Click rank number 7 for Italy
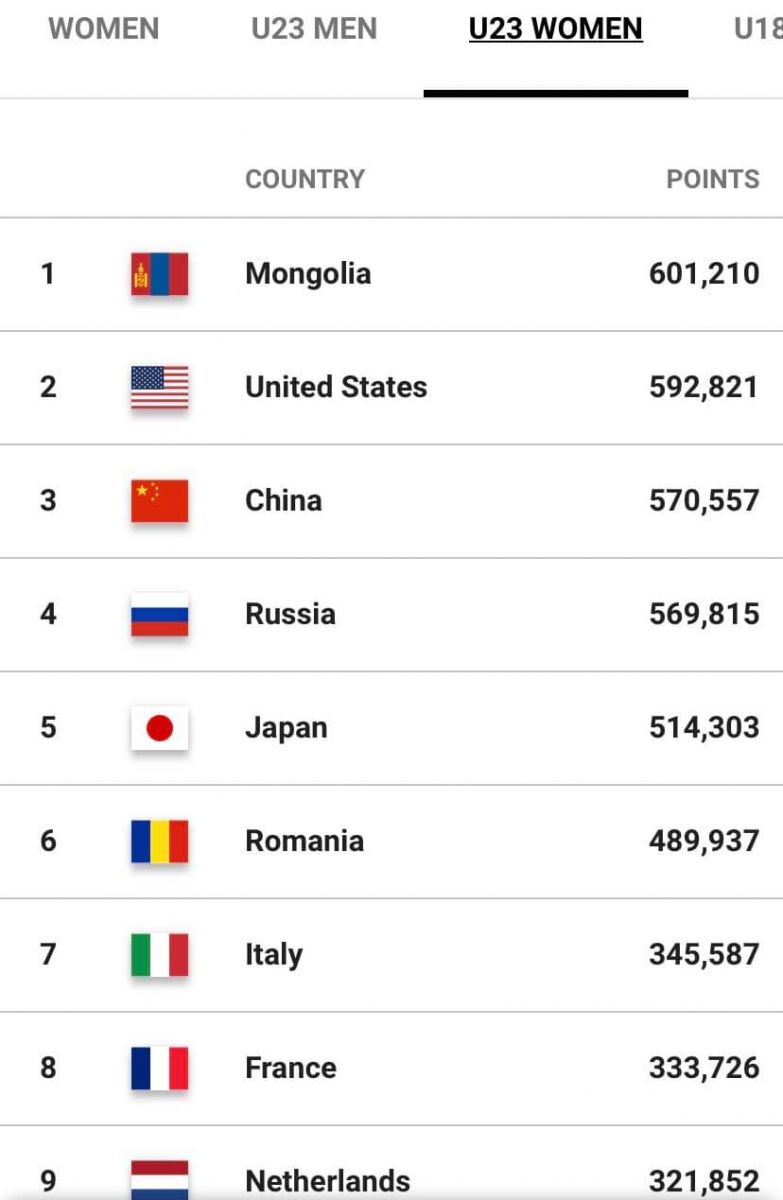The width and height of the screenshot is (783, 1200). point(48,954)
